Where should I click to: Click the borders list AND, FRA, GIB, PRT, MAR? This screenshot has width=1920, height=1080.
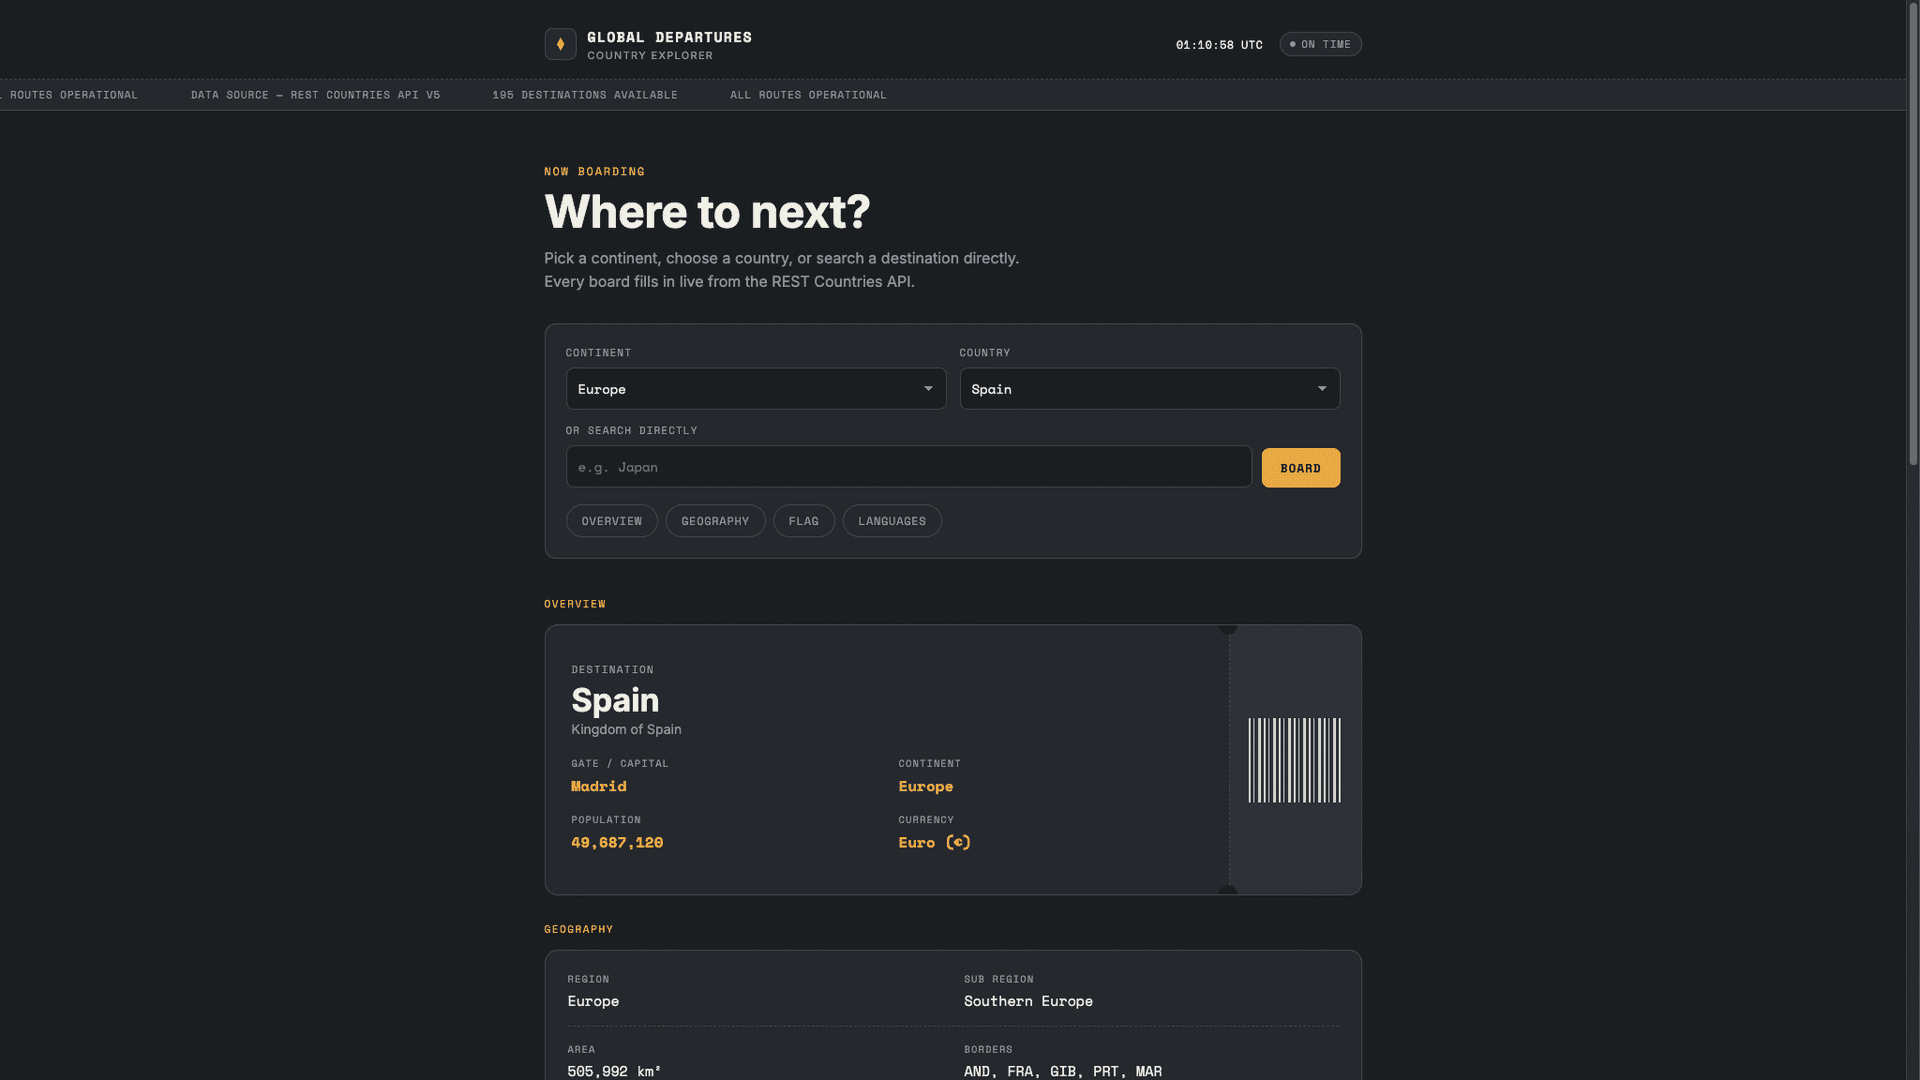1062,1071
